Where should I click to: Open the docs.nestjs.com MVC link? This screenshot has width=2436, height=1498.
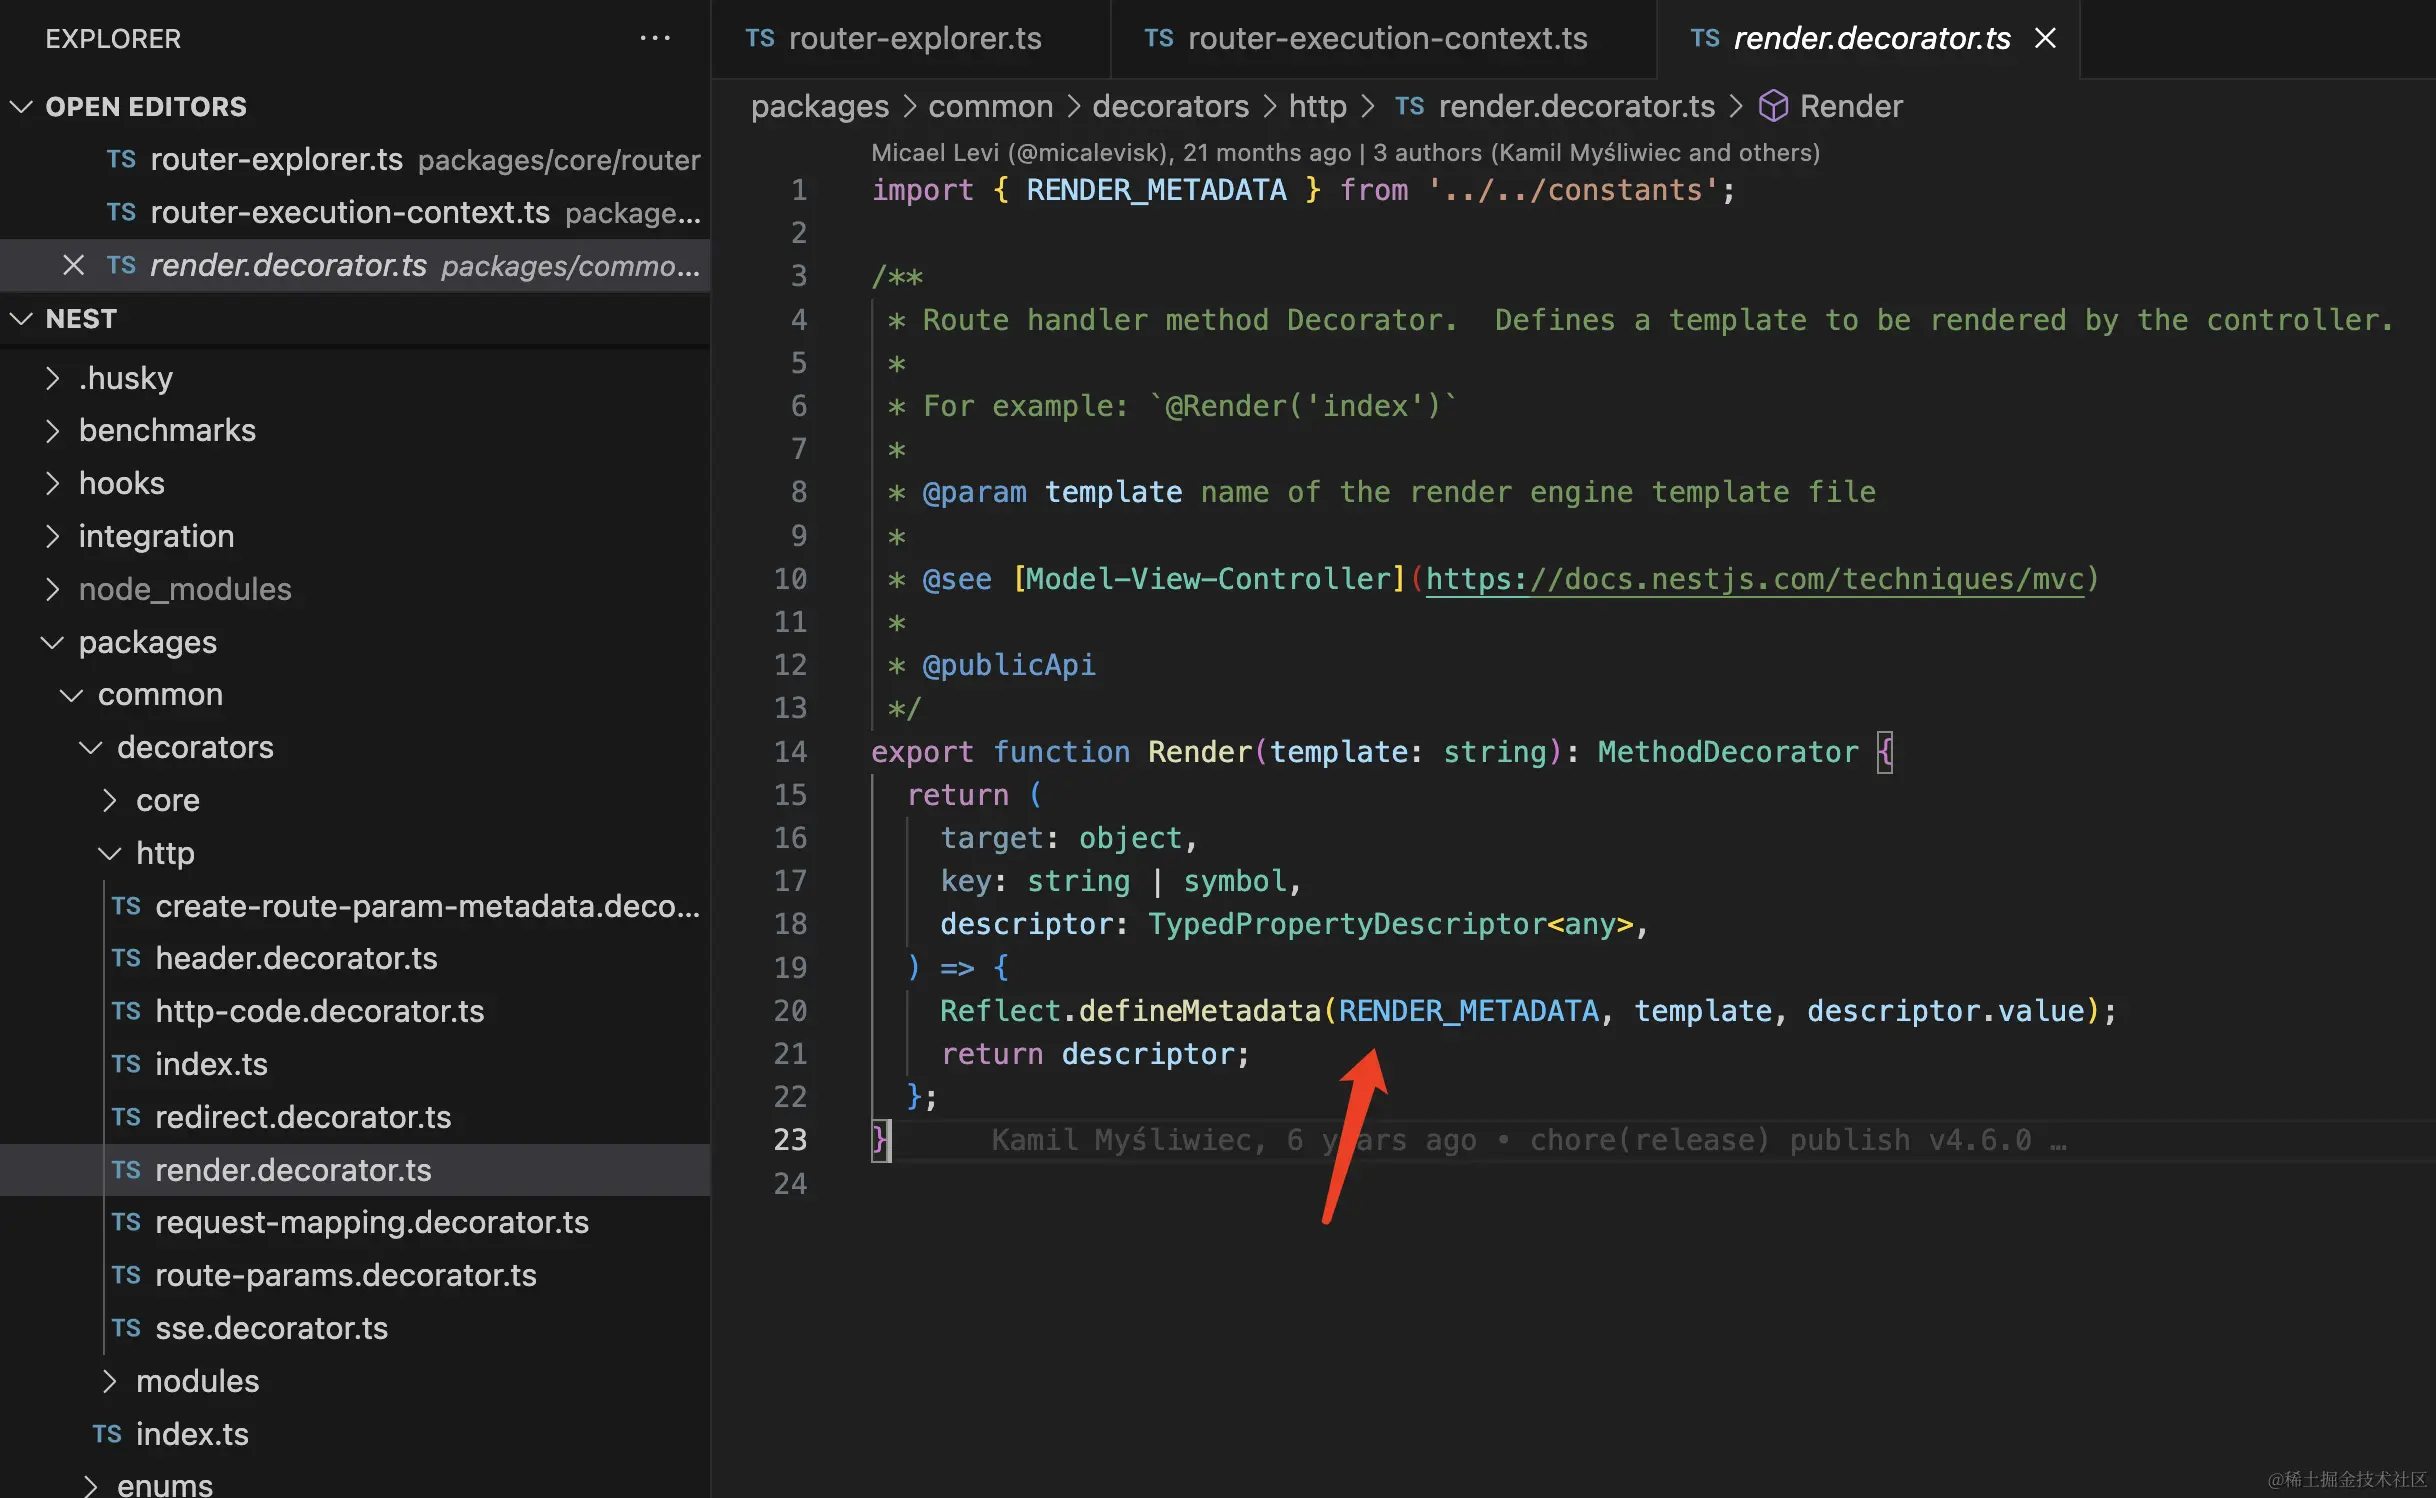[1754, 579]
